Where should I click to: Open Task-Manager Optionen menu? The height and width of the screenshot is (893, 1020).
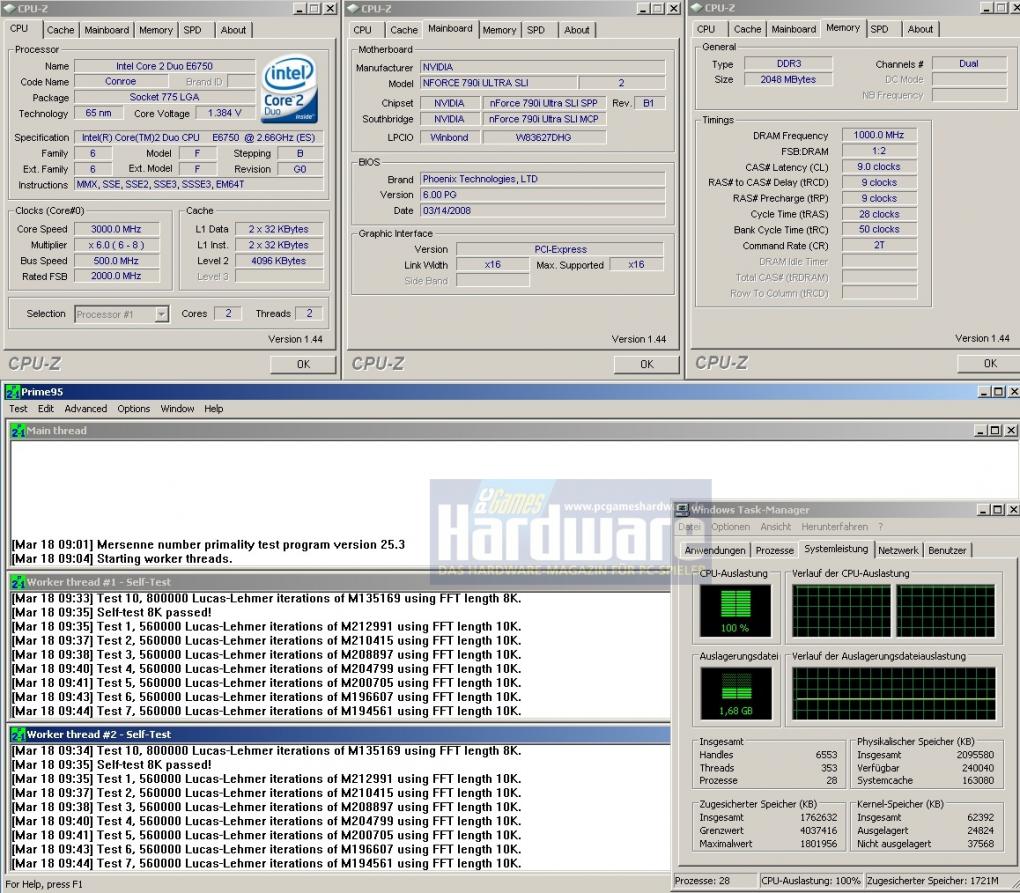730,527
